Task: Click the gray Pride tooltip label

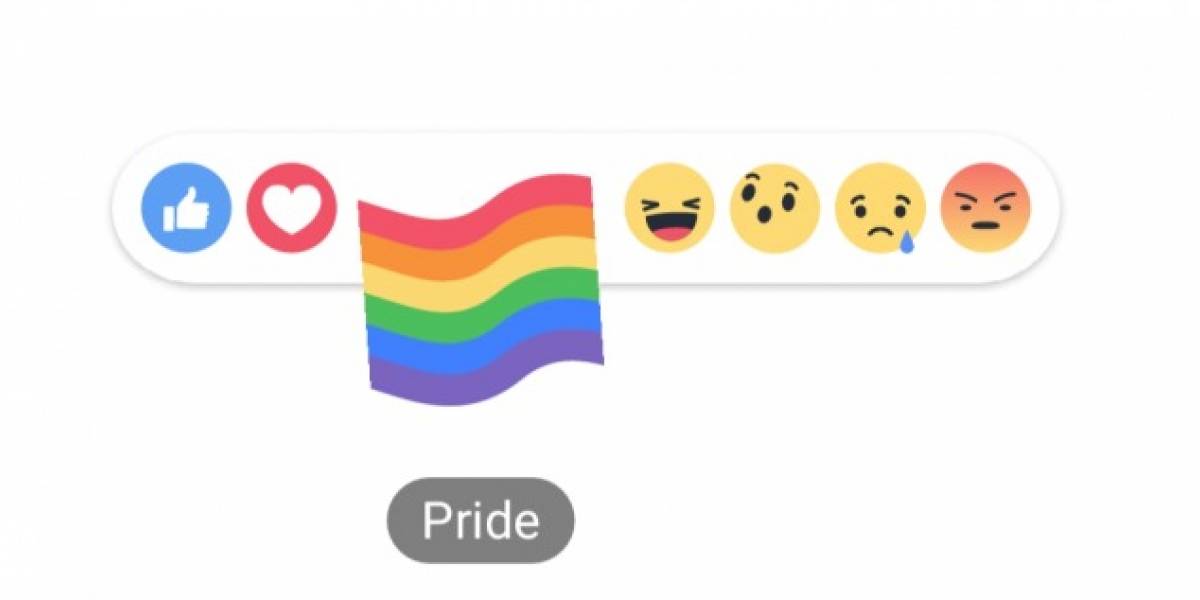Action: (481, 521)
